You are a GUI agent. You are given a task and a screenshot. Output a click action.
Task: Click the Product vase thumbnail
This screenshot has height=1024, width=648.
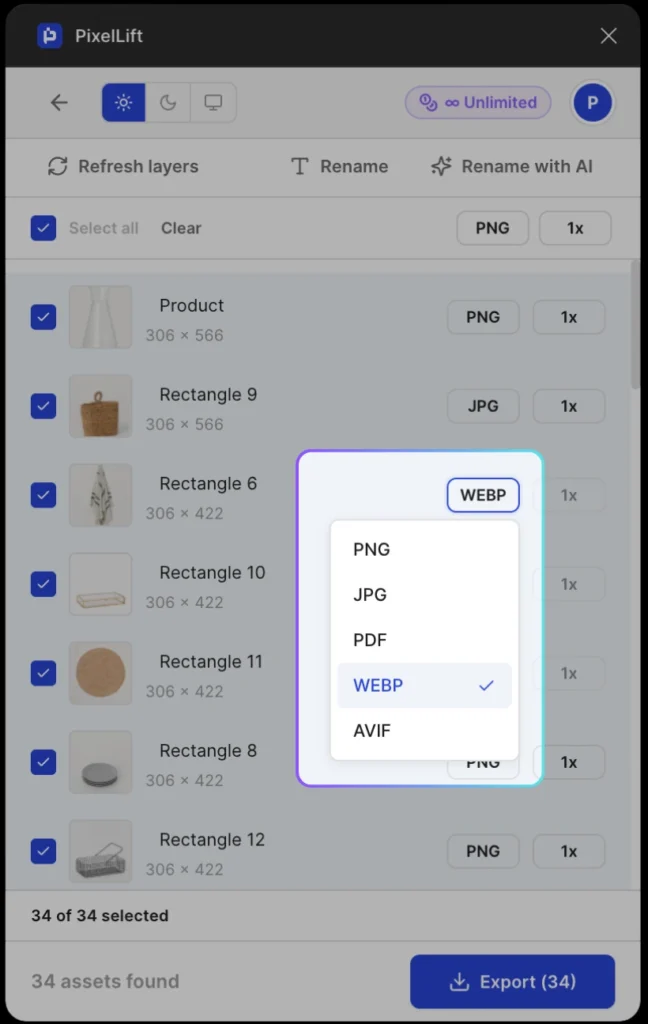(x=101, y=317)
